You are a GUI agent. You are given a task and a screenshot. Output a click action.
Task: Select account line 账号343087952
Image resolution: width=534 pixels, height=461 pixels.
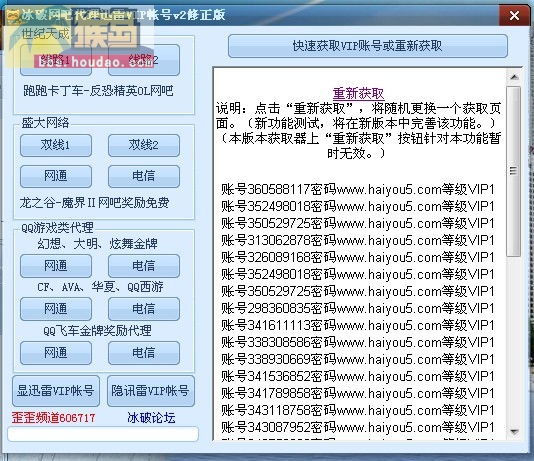(x=358, y=427)
